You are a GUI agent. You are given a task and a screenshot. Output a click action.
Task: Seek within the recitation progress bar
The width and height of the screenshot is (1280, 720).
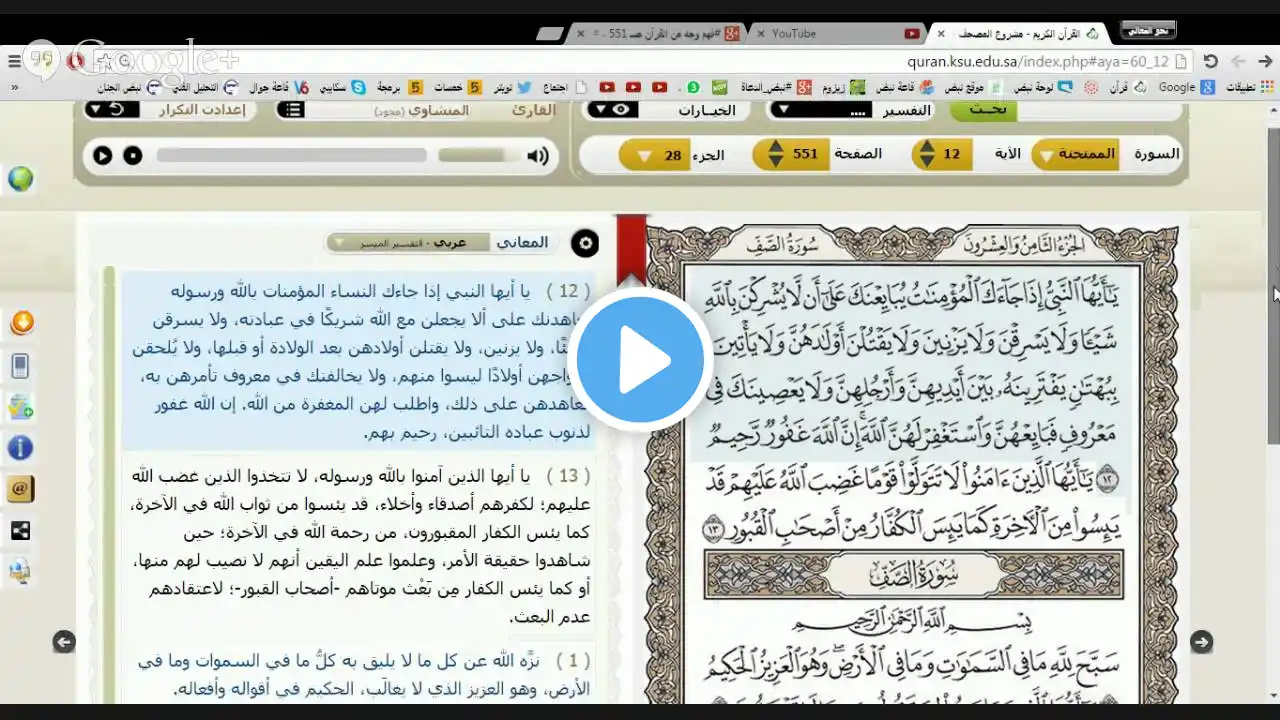coord(291,155)
